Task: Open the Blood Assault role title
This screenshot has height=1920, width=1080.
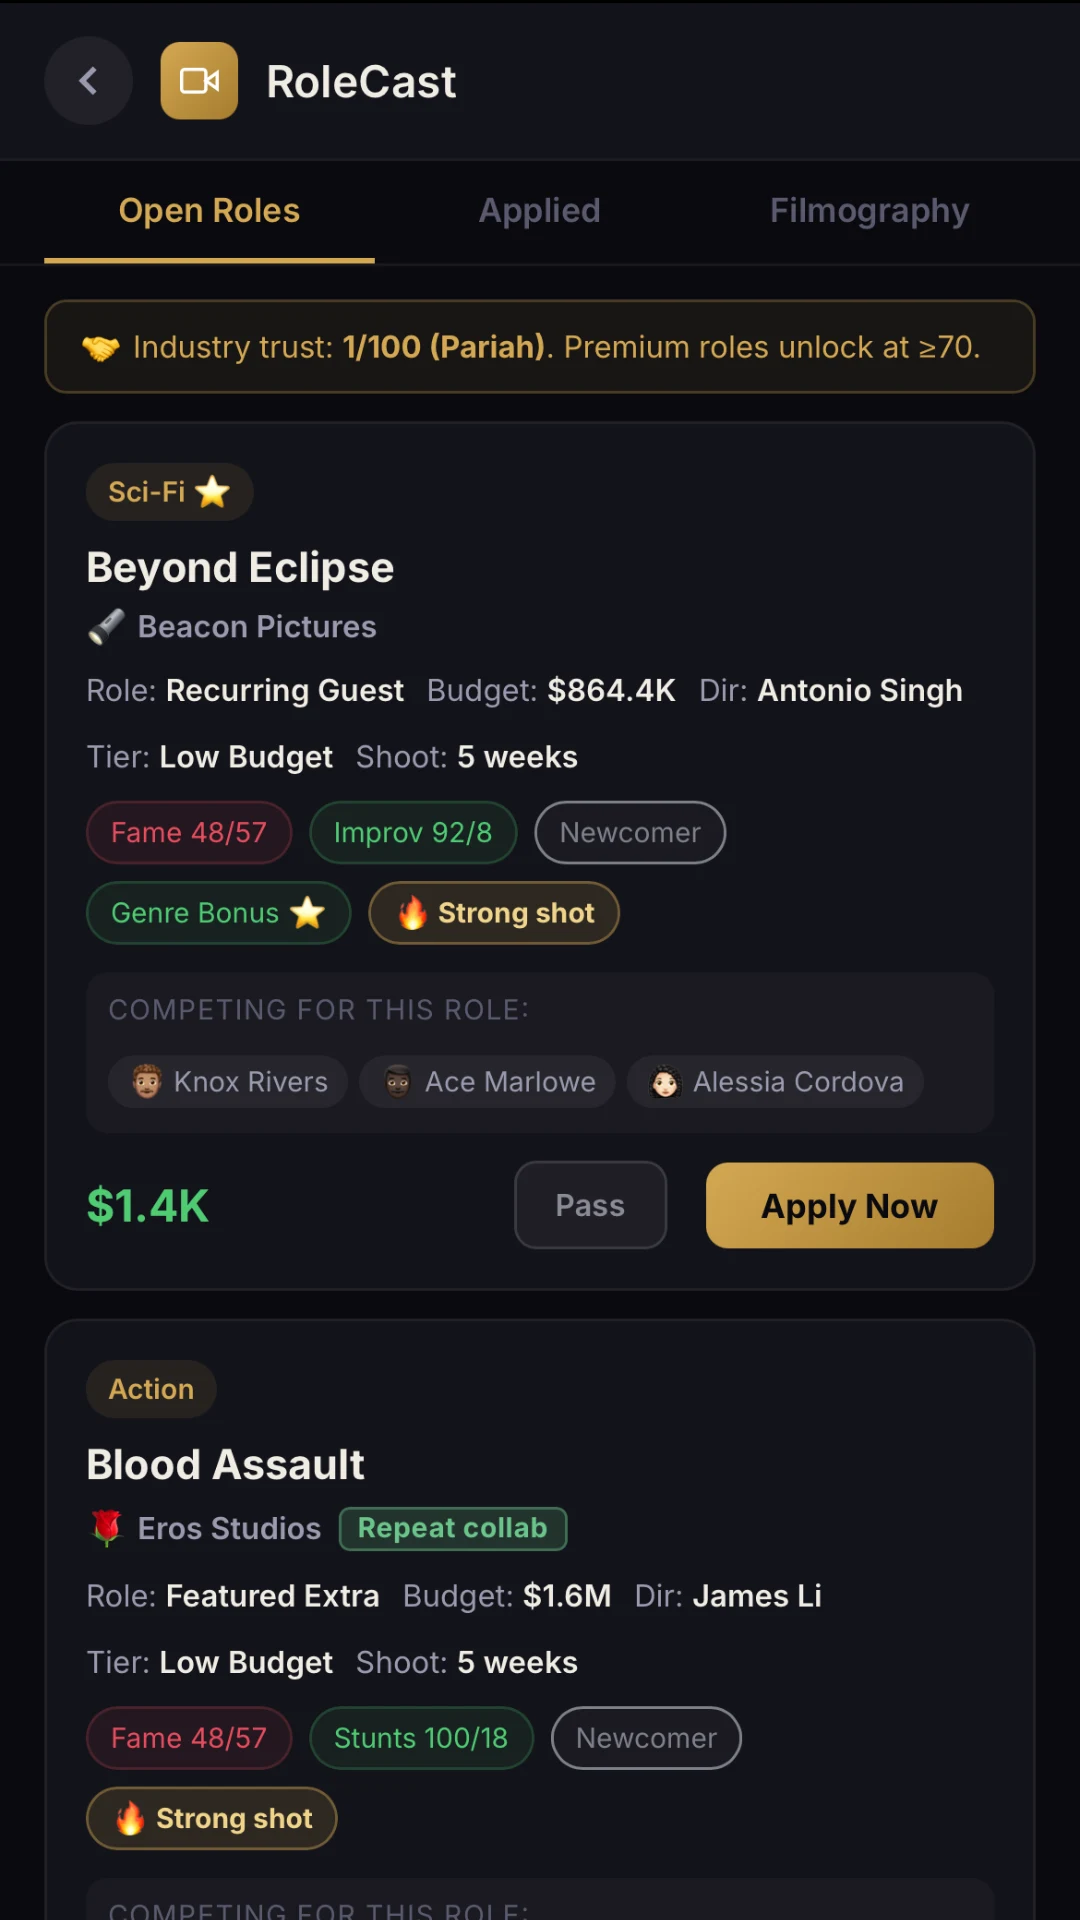Action: (225, 1465)
